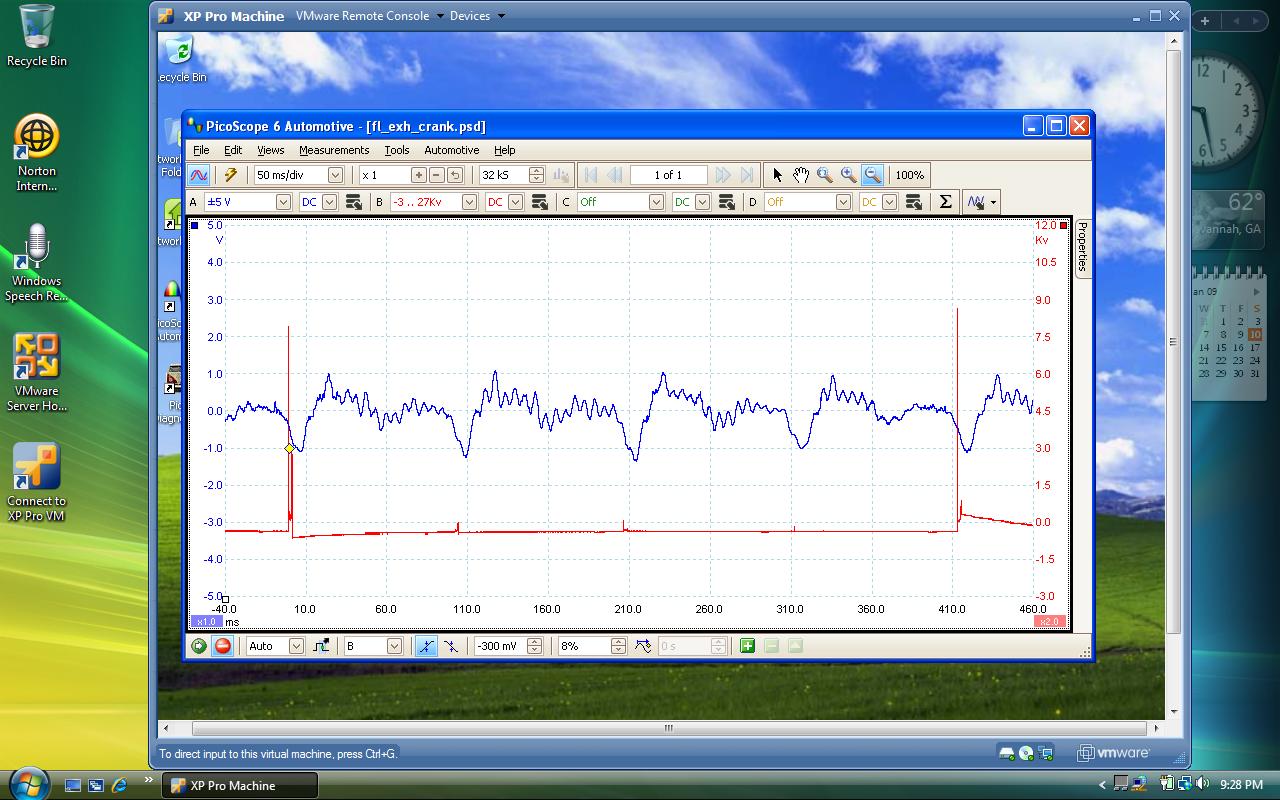This screenshot has width=1280, height=800.
Task: Stop capture with the red button
Action: 223,646
